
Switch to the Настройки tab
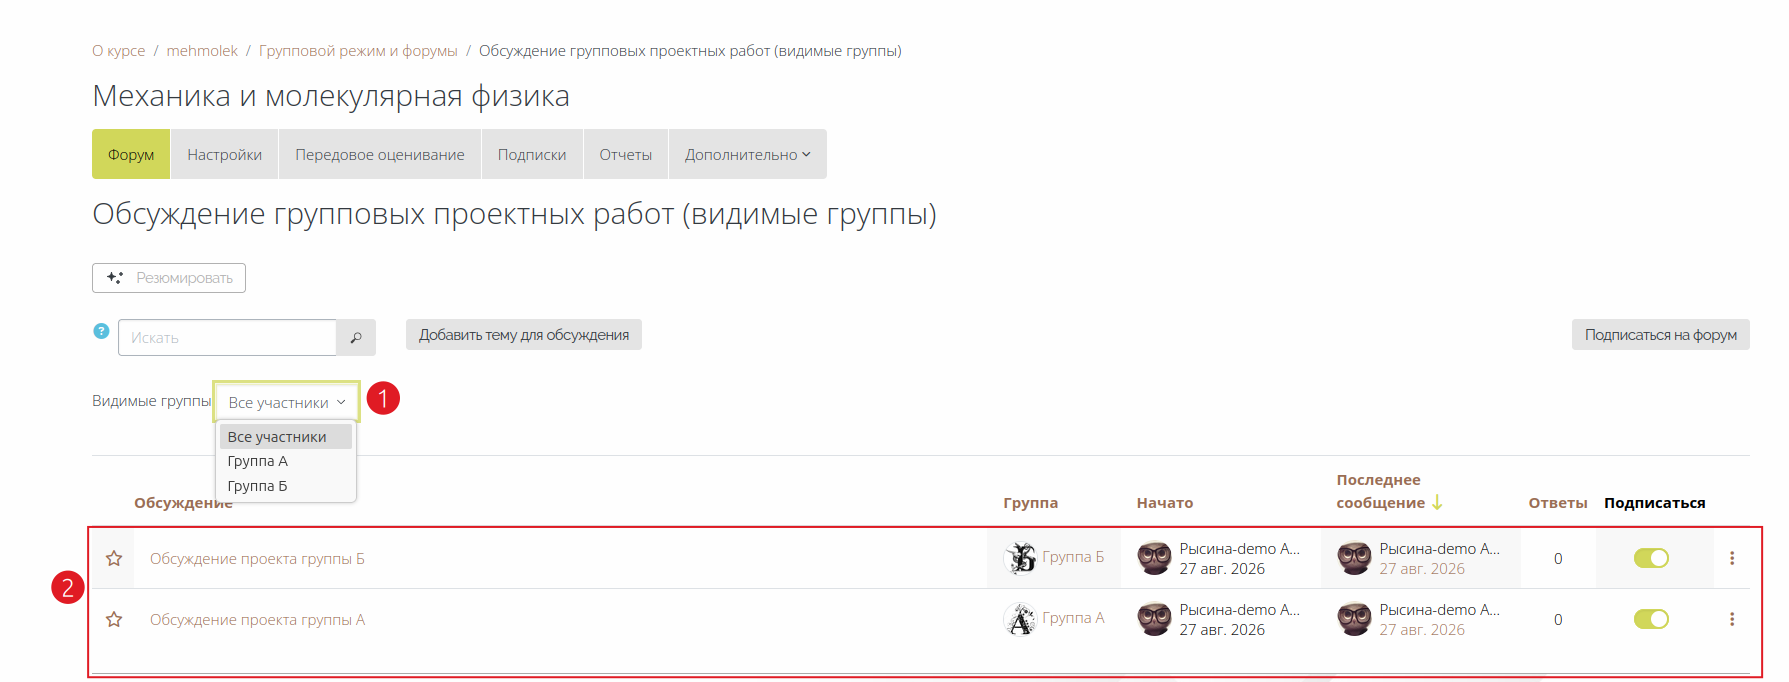(224, 154)
